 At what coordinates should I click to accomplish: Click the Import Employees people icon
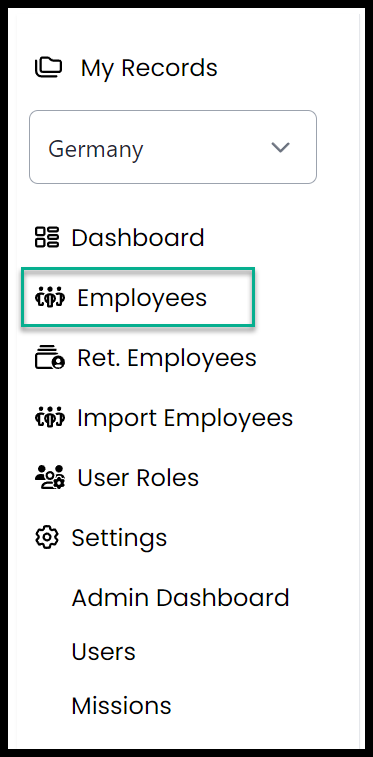50,418
